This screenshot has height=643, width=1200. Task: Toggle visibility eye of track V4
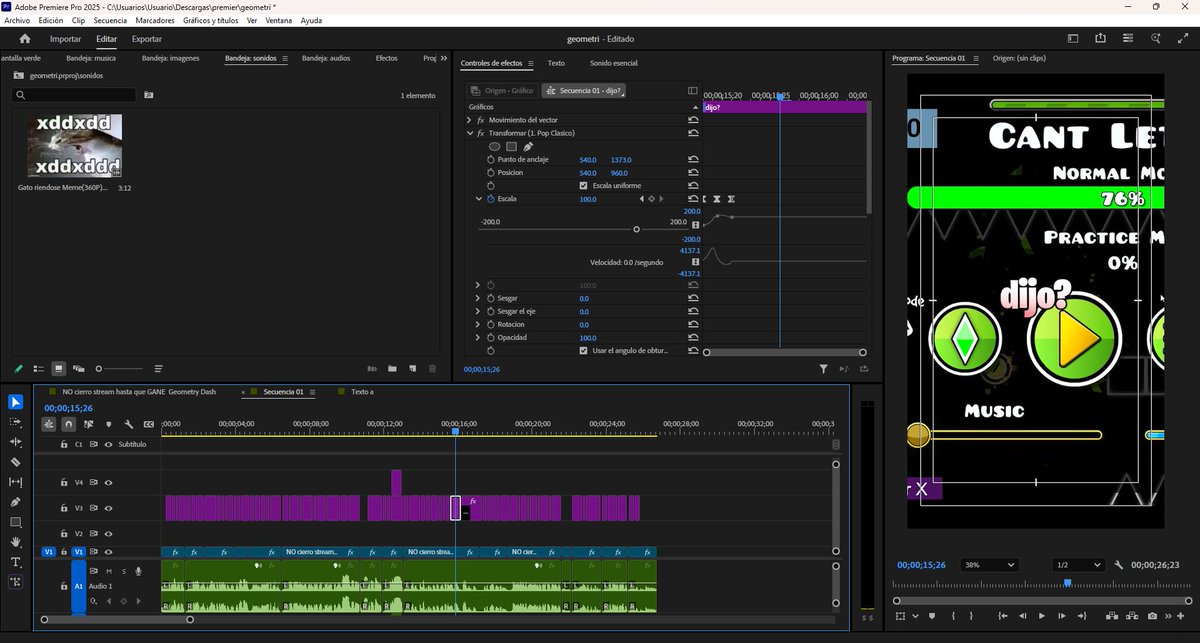point(108,482)
